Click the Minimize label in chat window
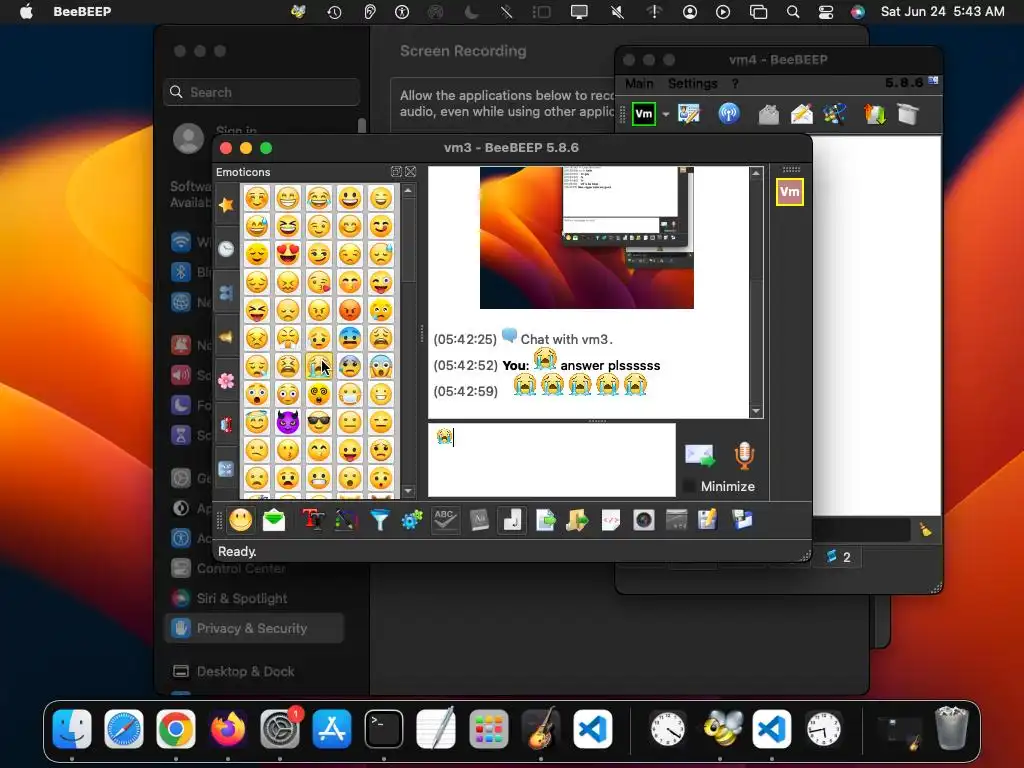1024x768 pixels. coord(728,486)
